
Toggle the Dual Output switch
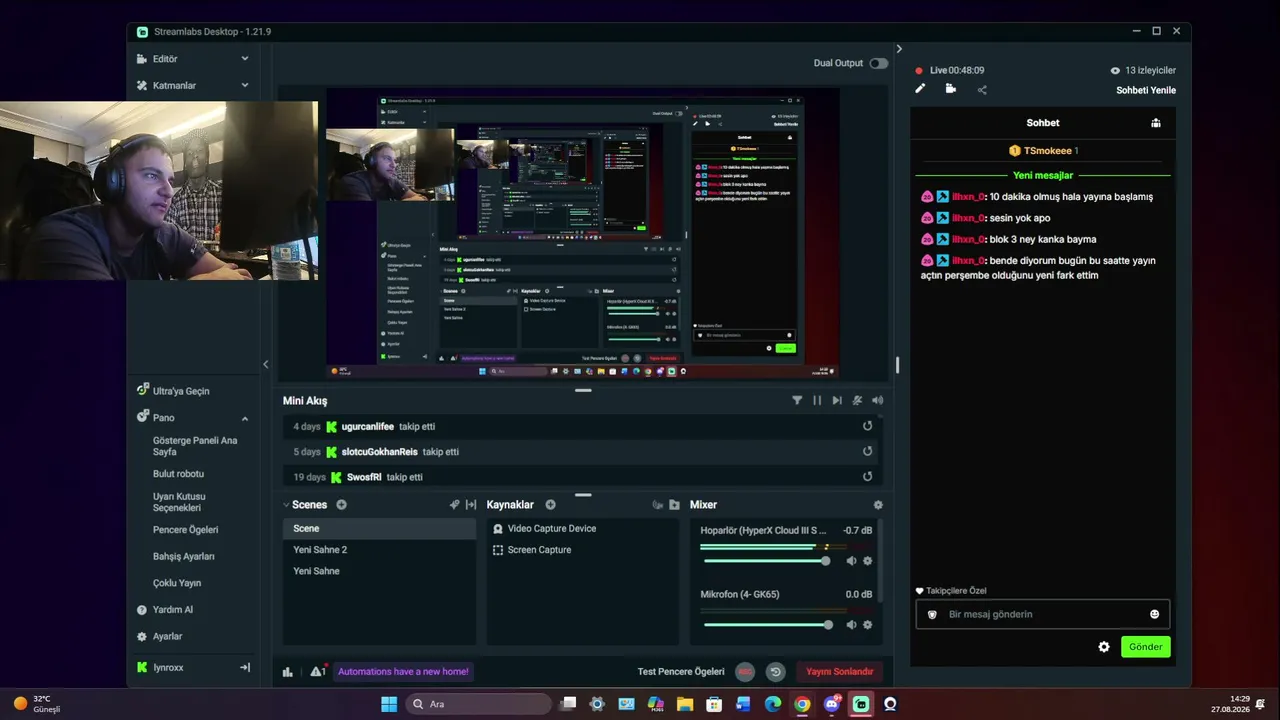click(878, 63)
